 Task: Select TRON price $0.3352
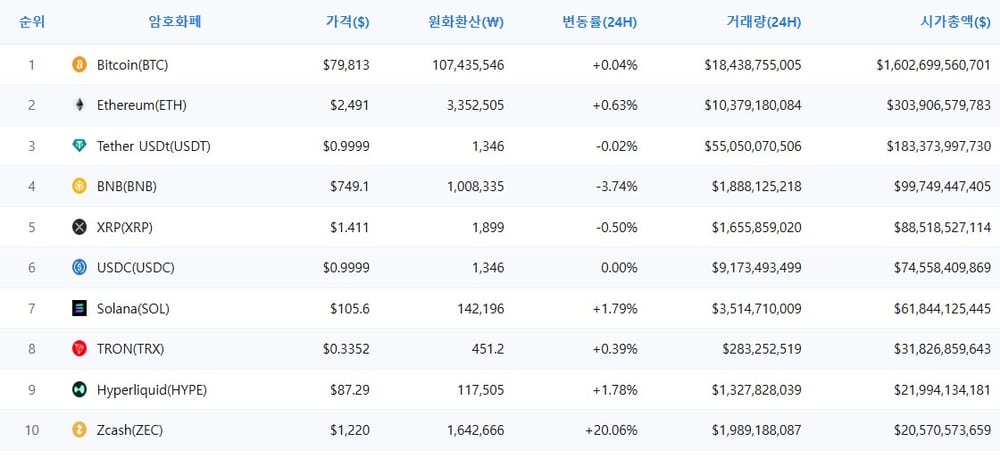(346, 349)
